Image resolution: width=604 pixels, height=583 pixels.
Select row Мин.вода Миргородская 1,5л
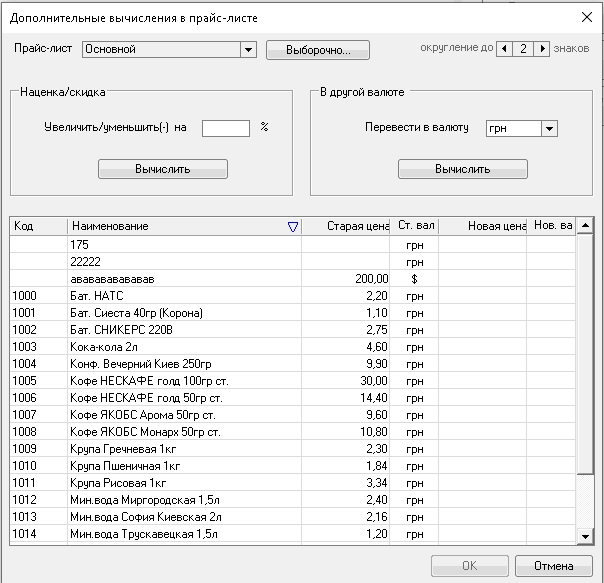pyautogui.click(x=293, y=499)
